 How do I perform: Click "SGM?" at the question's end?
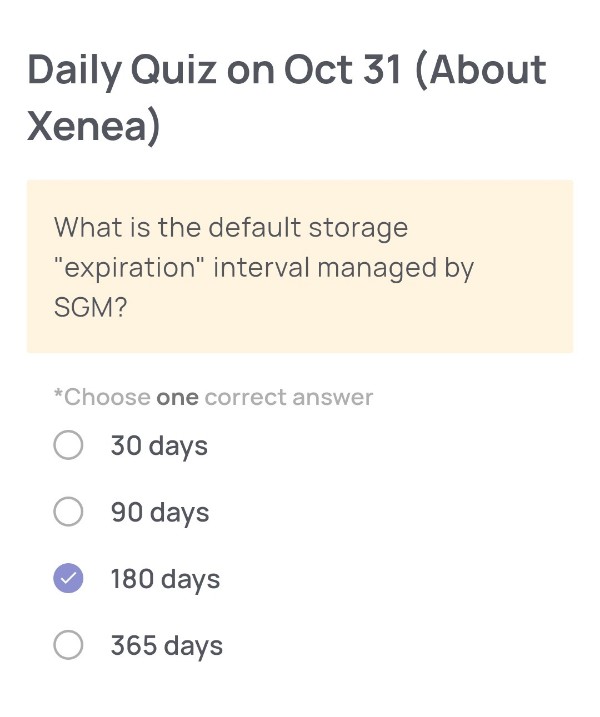(x=90, y=308)
